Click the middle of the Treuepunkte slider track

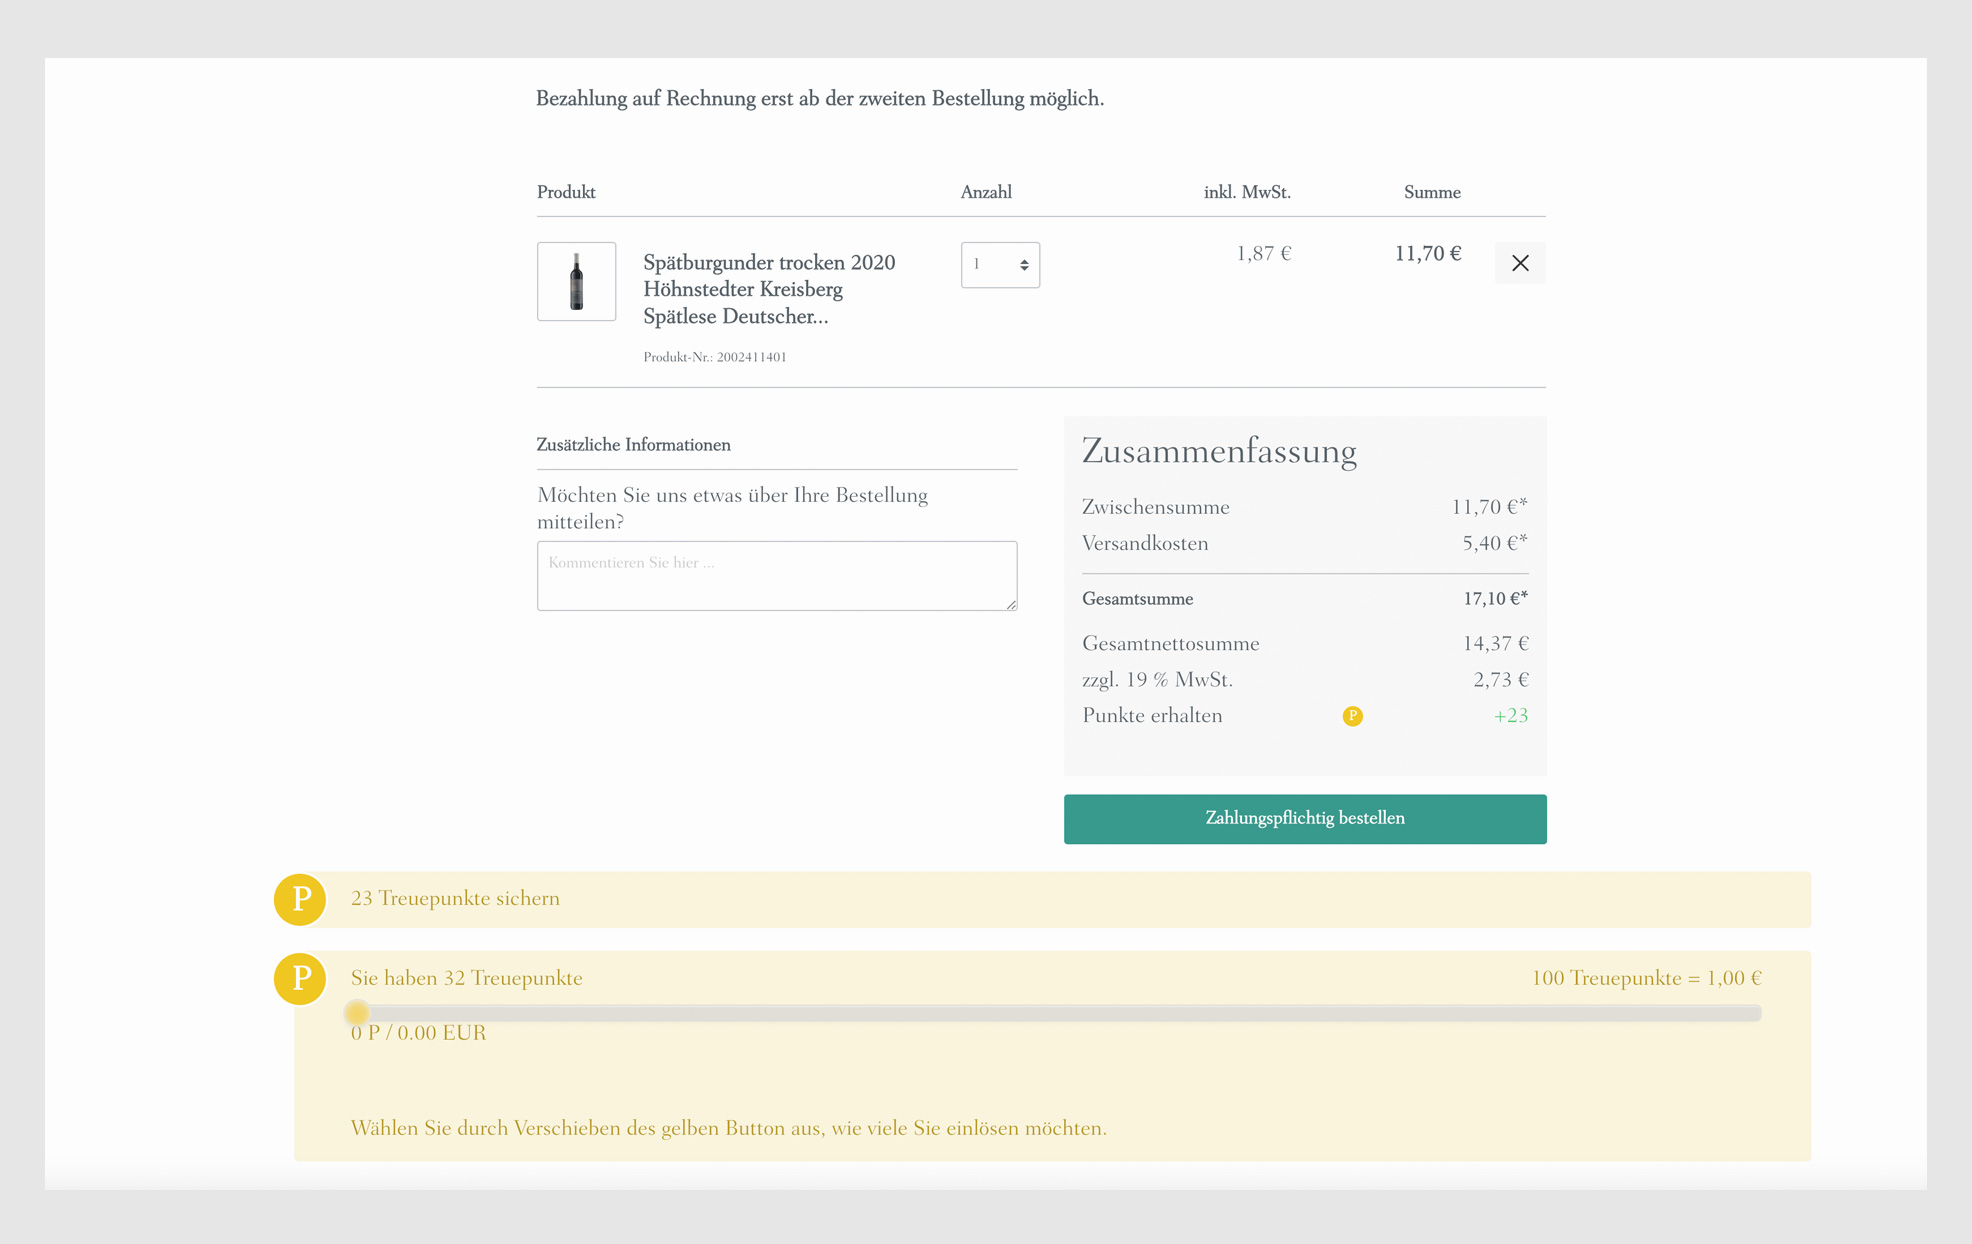(x=1055, y=1013)
